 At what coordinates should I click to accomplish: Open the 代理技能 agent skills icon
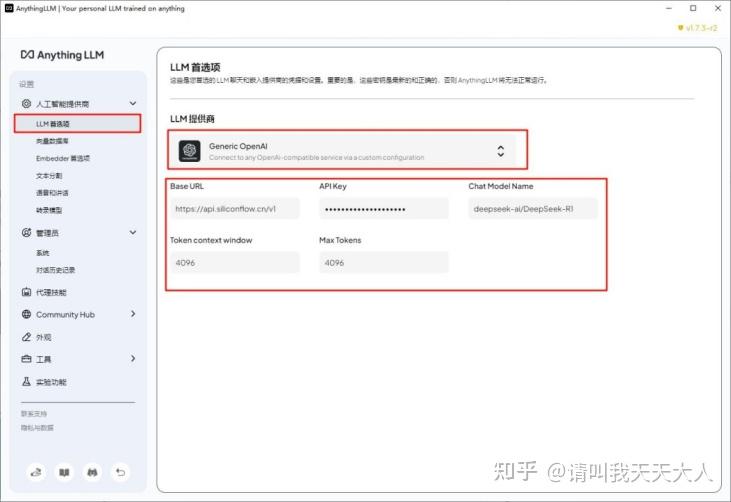(x=27, y=292)
